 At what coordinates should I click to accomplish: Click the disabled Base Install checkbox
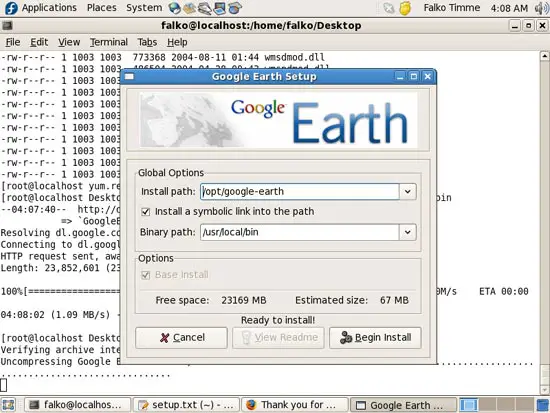pos(146,275)
